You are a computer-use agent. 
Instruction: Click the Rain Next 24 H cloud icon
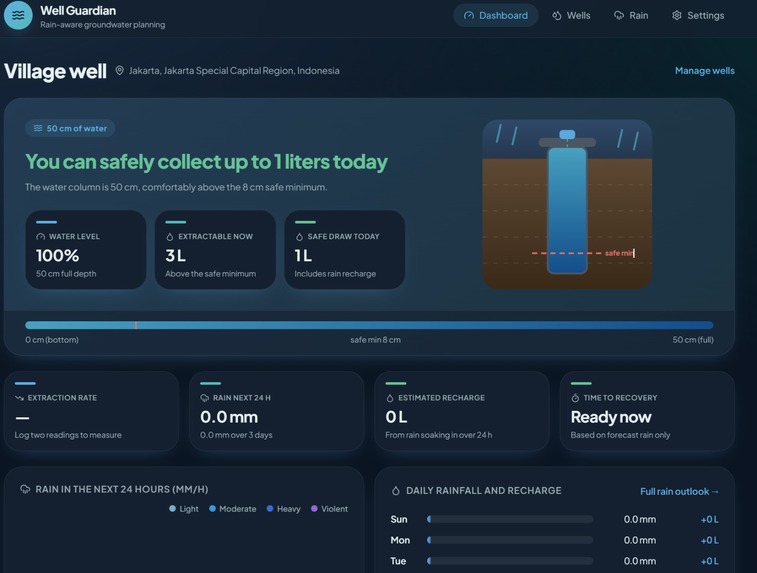pos(205,398)
